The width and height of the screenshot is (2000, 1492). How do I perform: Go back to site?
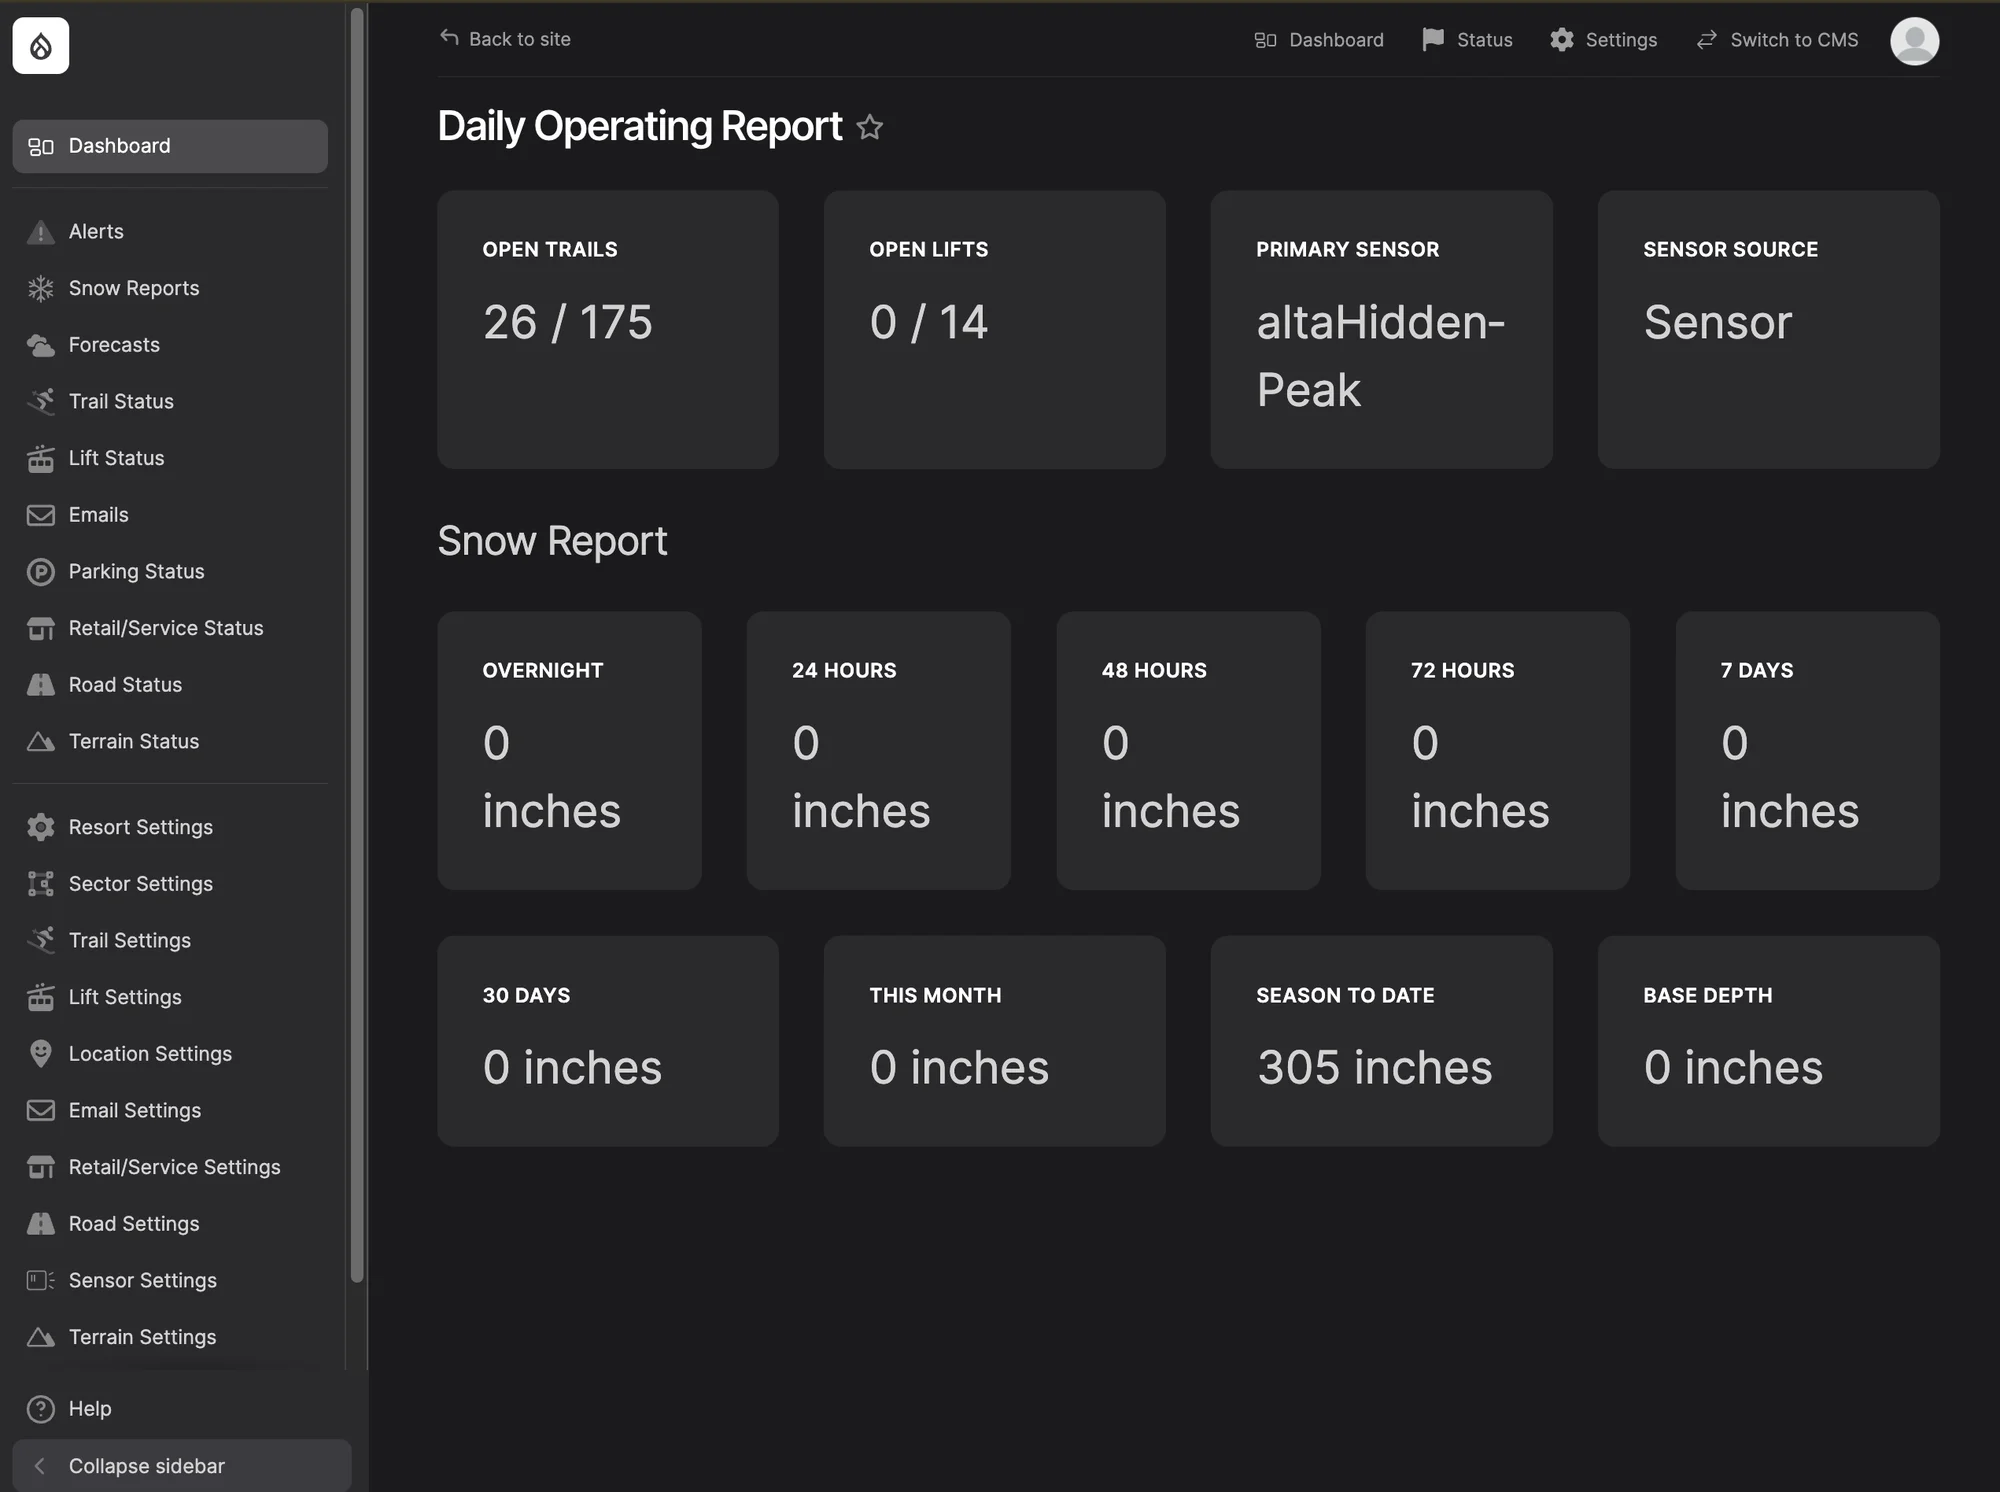(505, 39)
